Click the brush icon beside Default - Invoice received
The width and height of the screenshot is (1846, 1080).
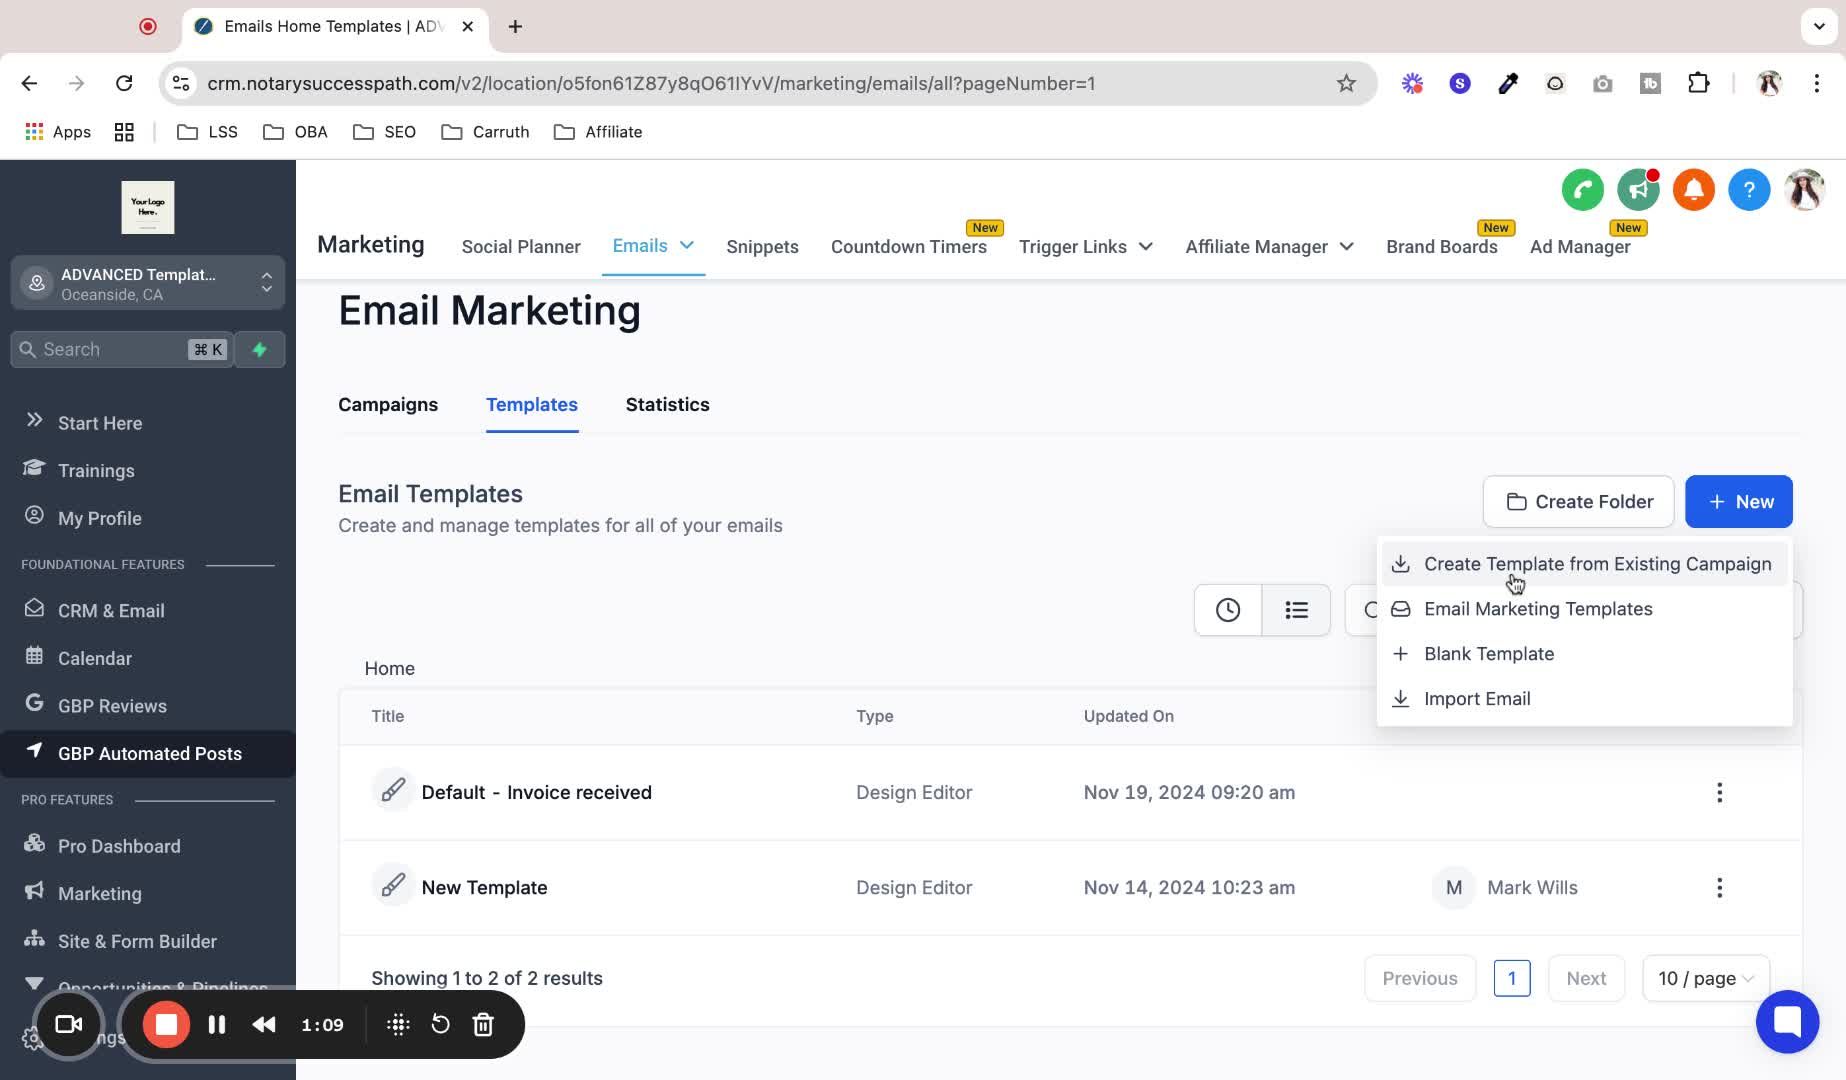(393, 791)
